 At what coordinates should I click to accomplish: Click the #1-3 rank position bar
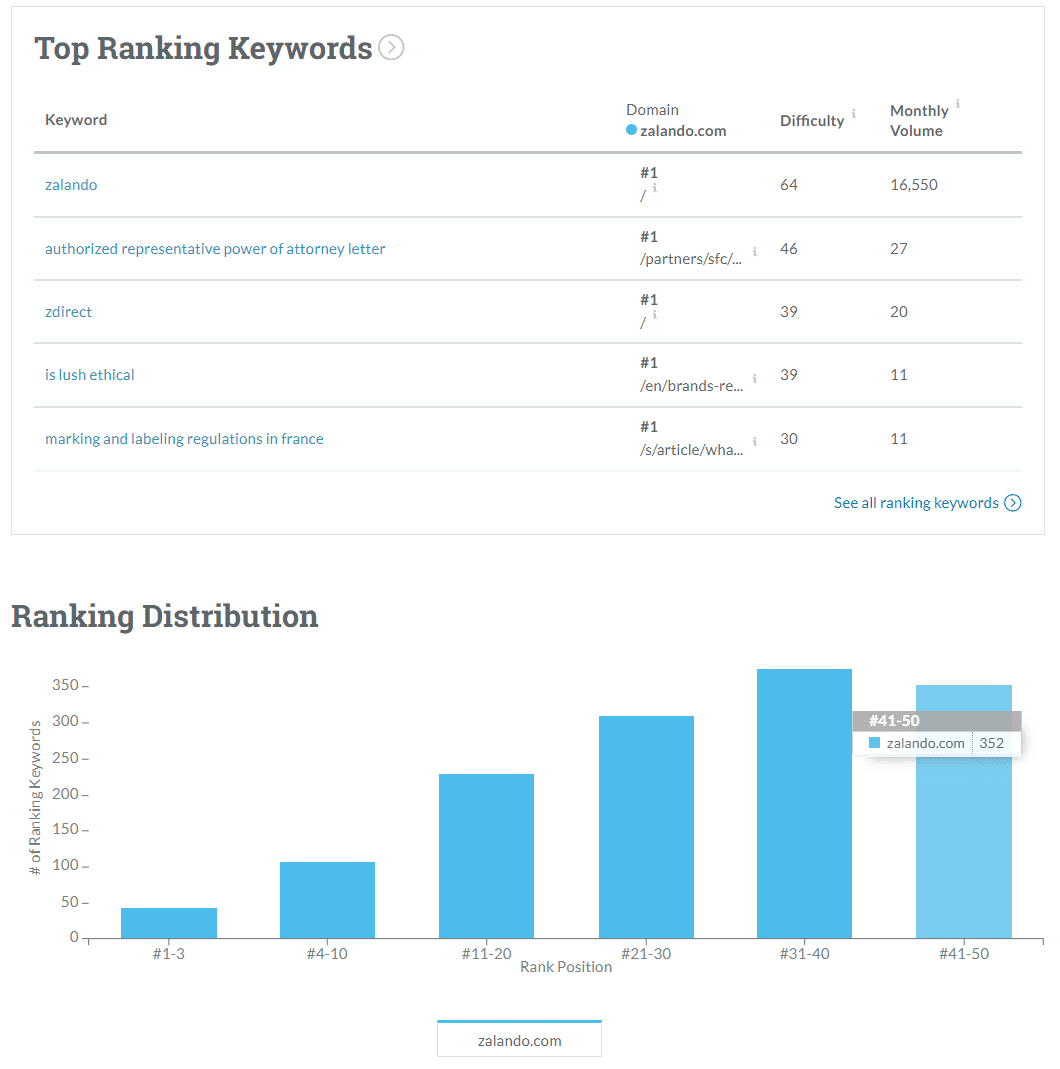pos(169,923)
